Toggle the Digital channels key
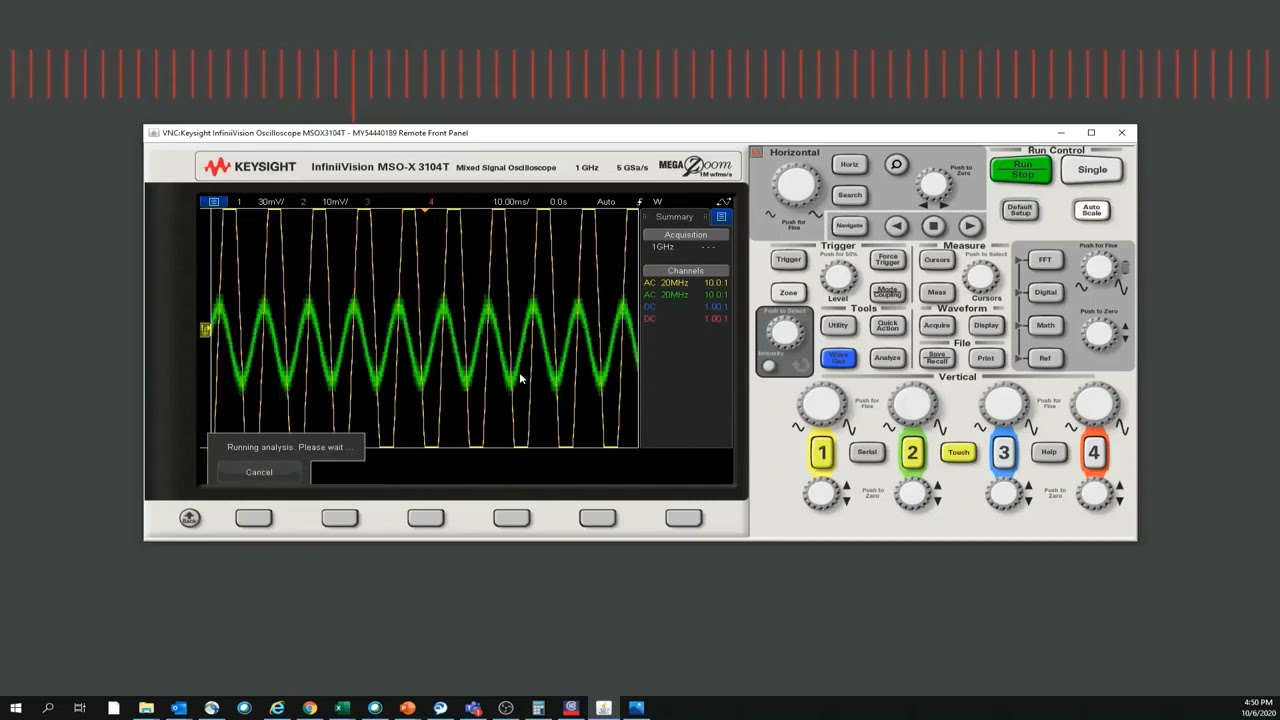Screen dimensions: 1280x720 click(1045, 292)
